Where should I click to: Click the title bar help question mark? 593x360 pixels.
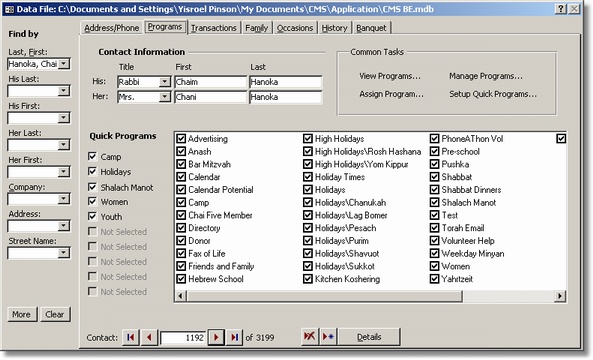coord(561,9)
